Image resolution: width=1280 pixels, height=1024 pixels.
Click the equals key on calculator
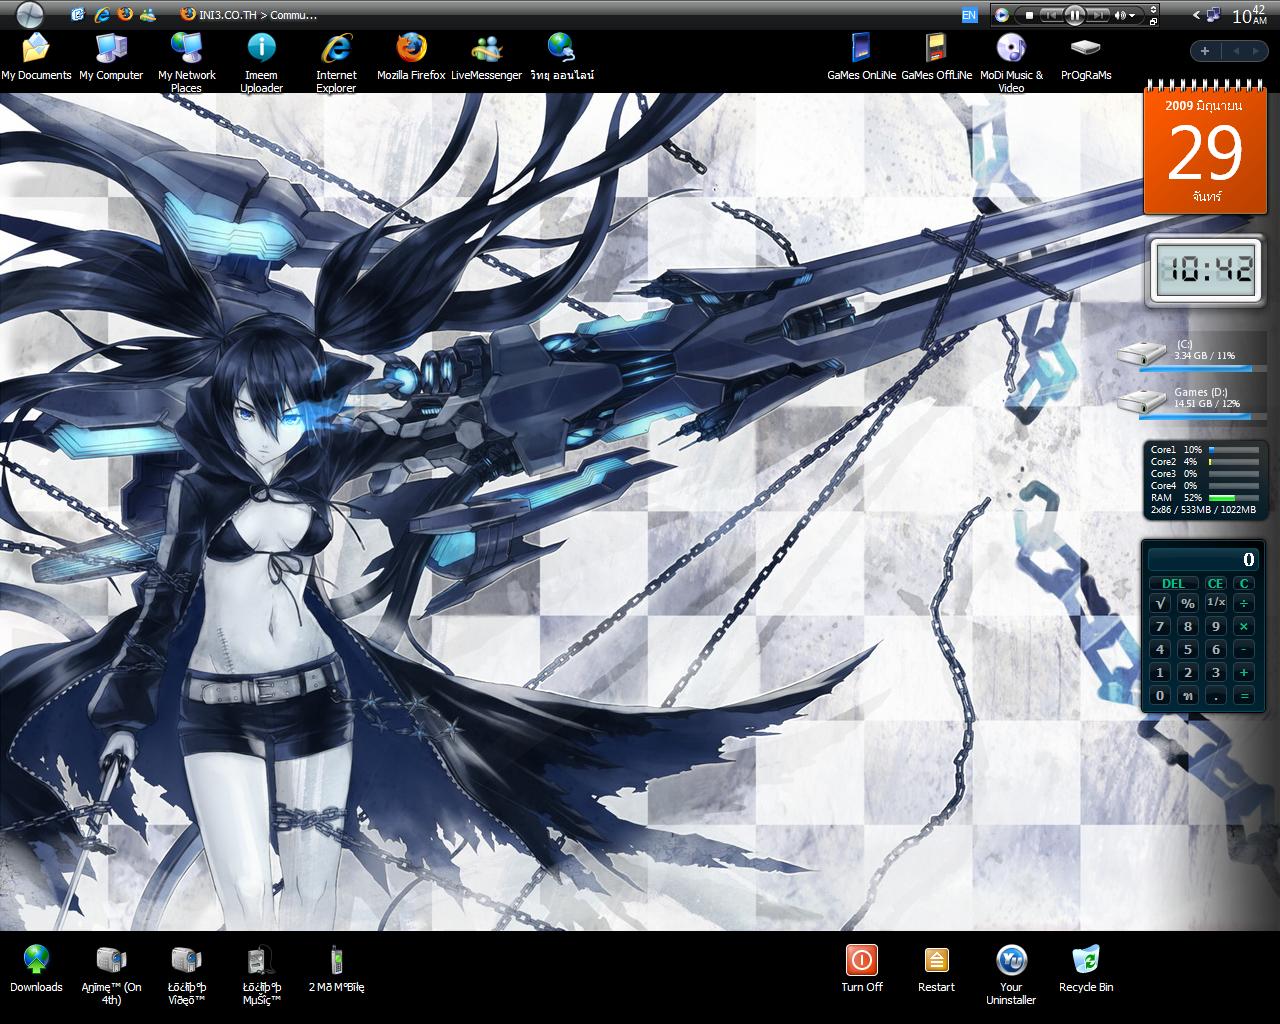(1244, 696)
